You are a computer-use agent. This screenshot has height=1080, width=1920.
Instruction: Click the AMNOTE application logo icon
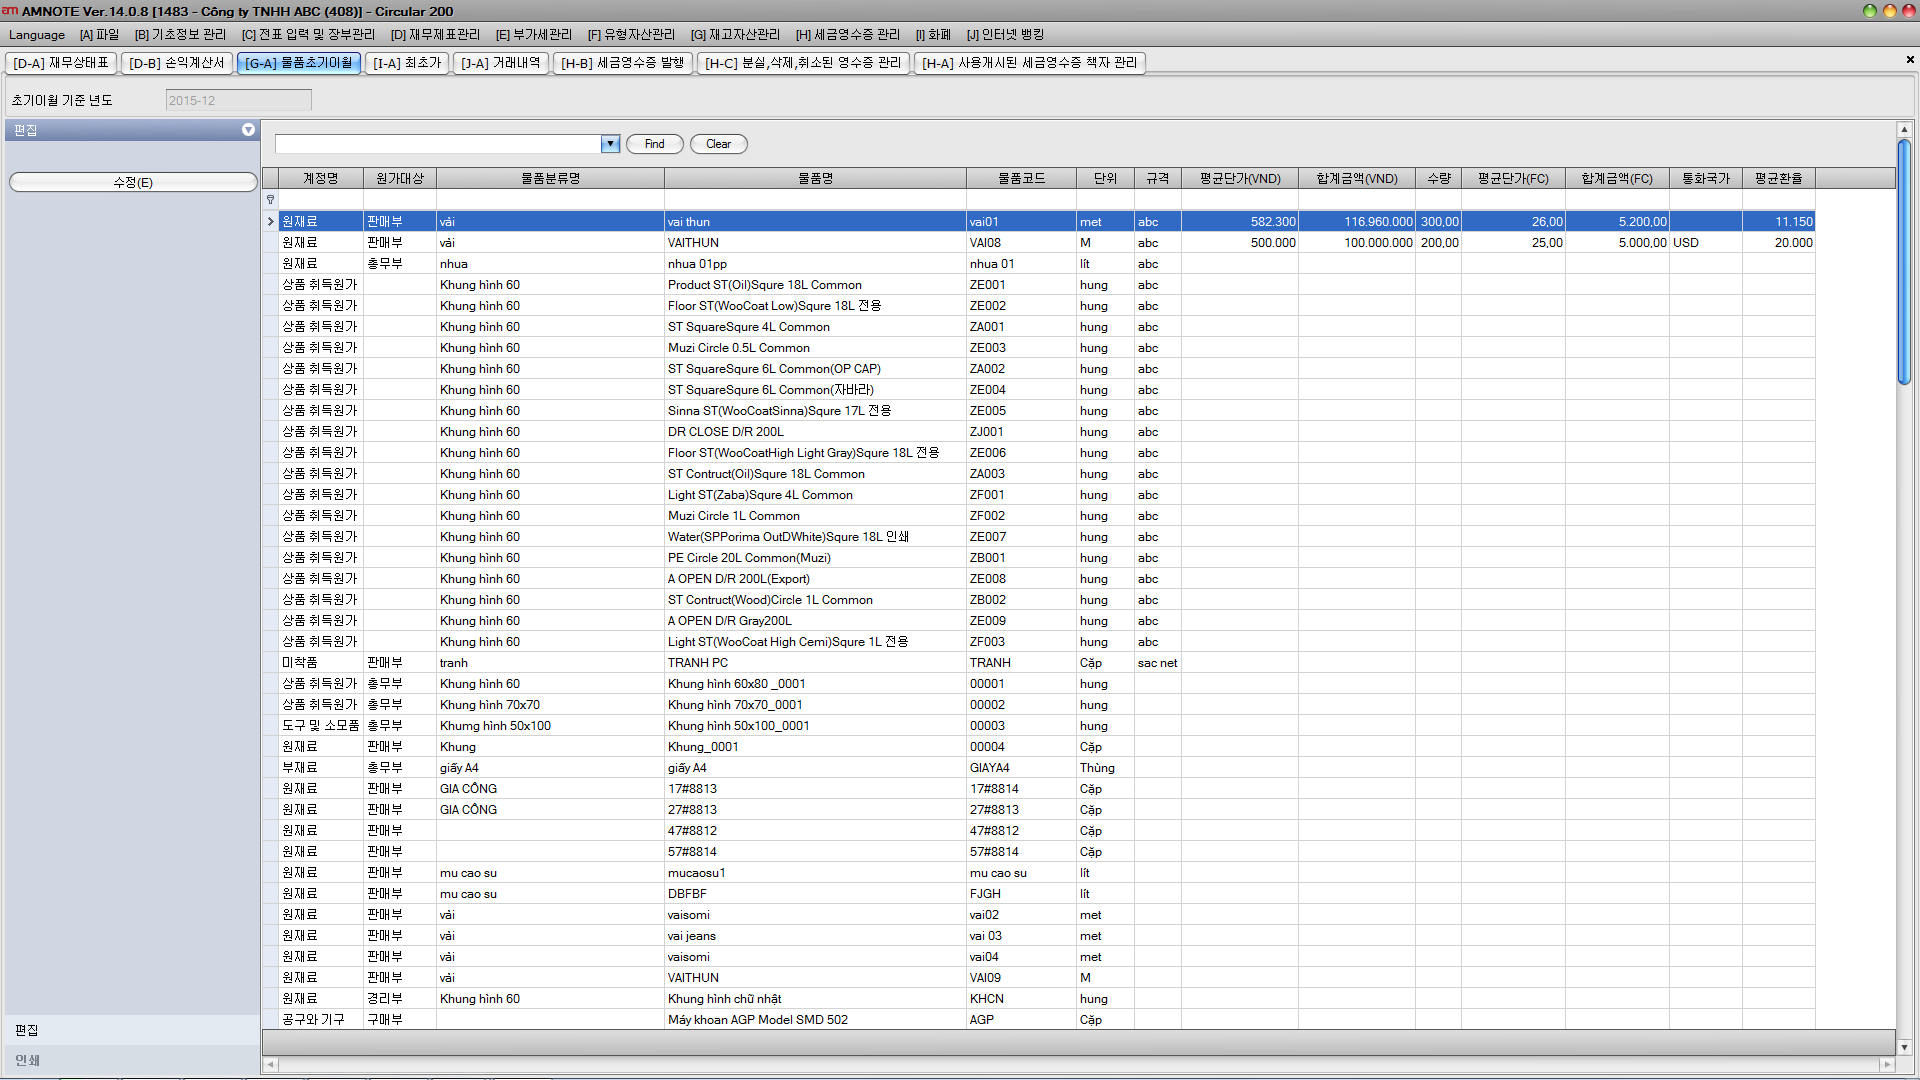(x=10, y=11)
